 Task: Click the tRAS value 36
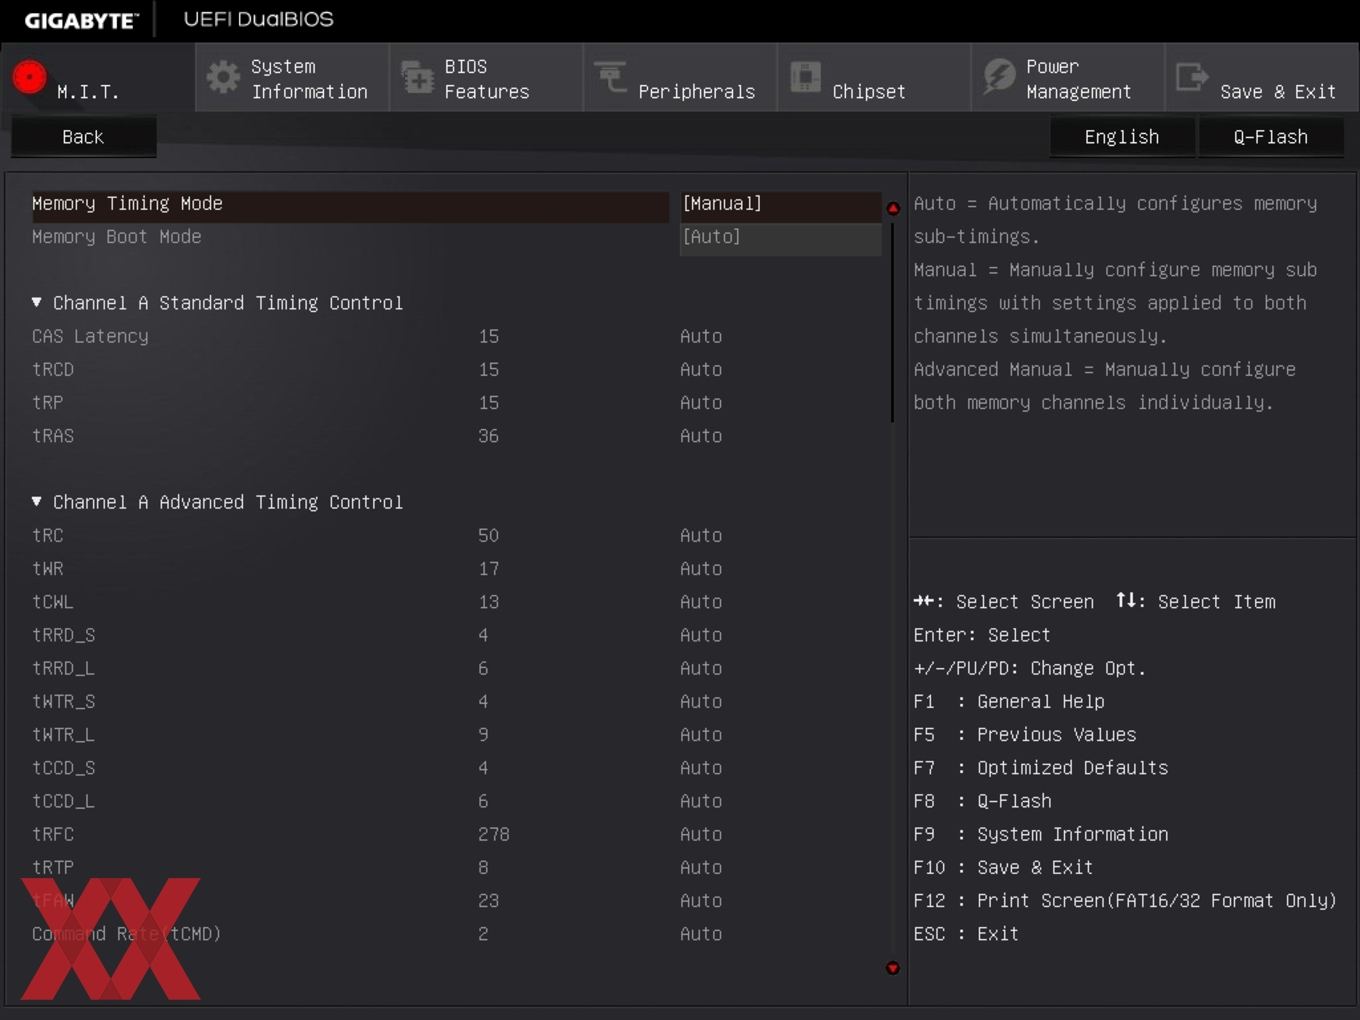[488, 435]
